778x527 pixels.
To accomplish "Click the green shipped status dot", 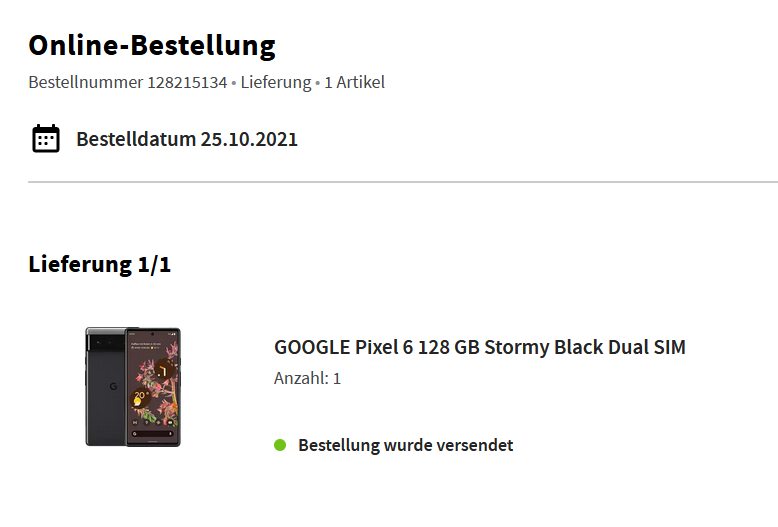I will pyautogui.click(x=280, y=445).
